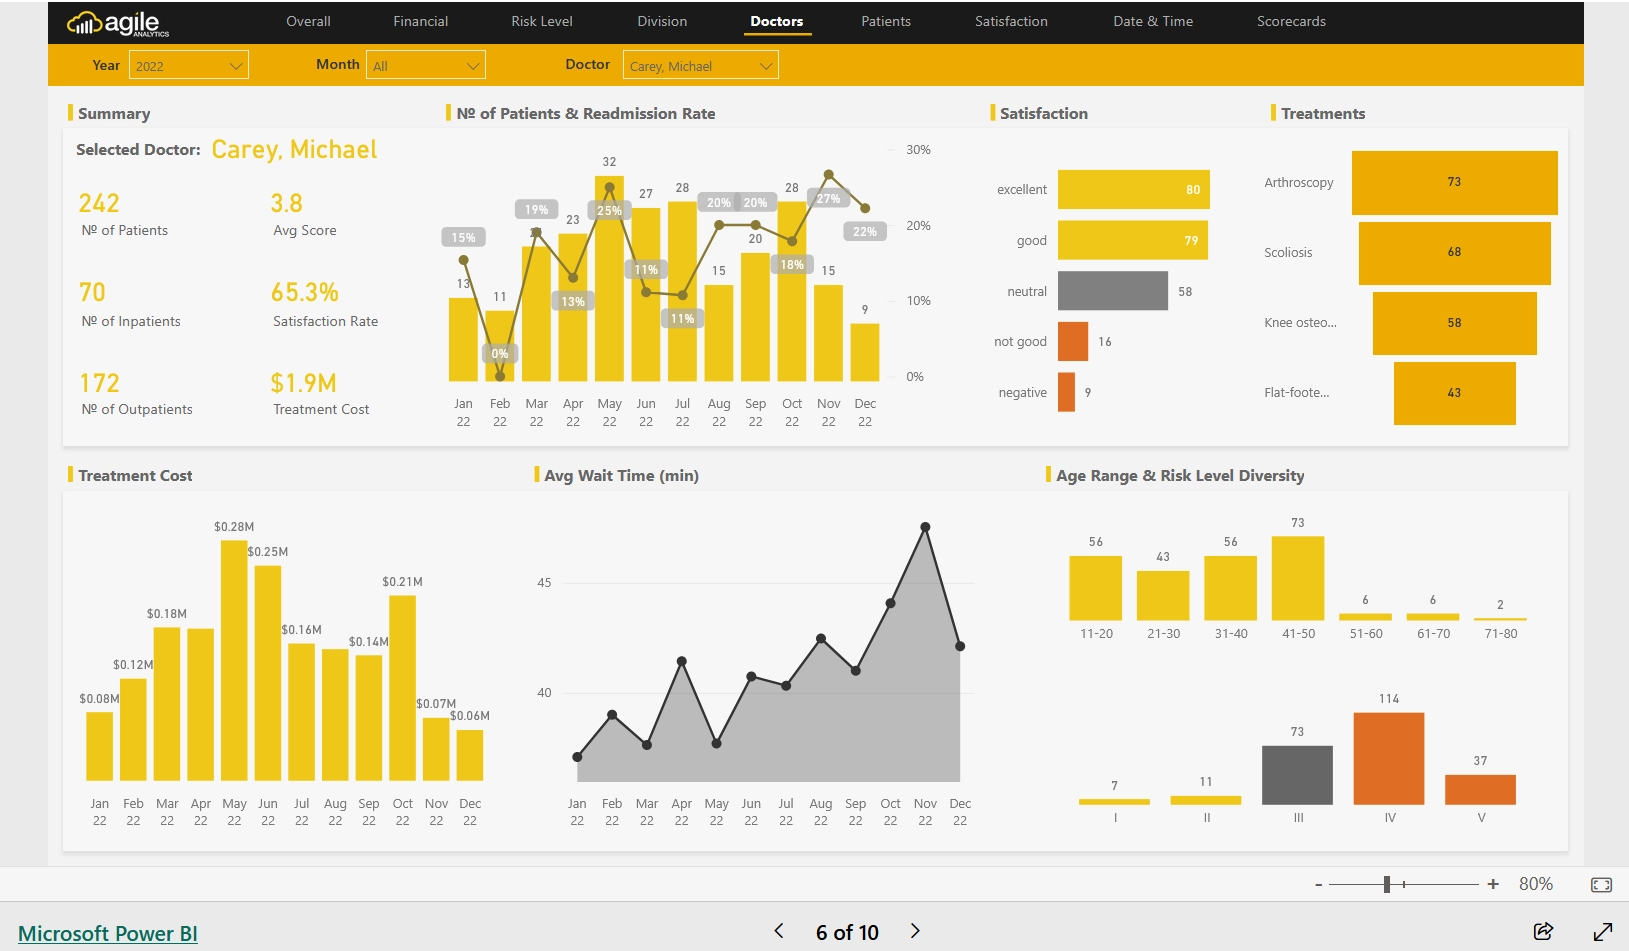
Task: Select the neutral gray satisfaction bar
Action: pyautogui.click(x=1113, y=291)
